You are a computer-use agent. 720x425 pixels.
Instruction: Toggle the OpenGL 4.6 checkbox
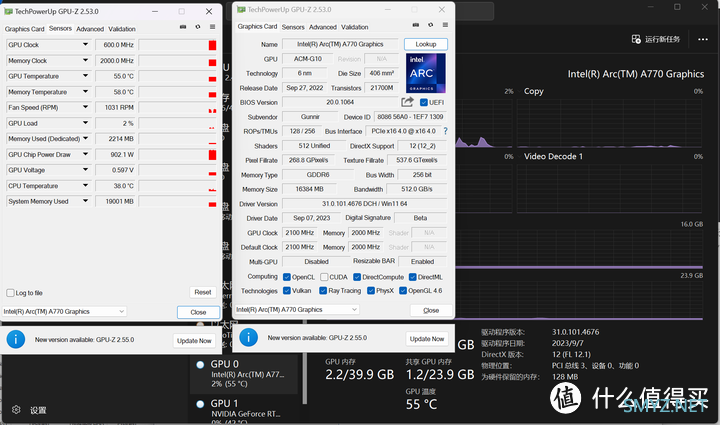403,291
